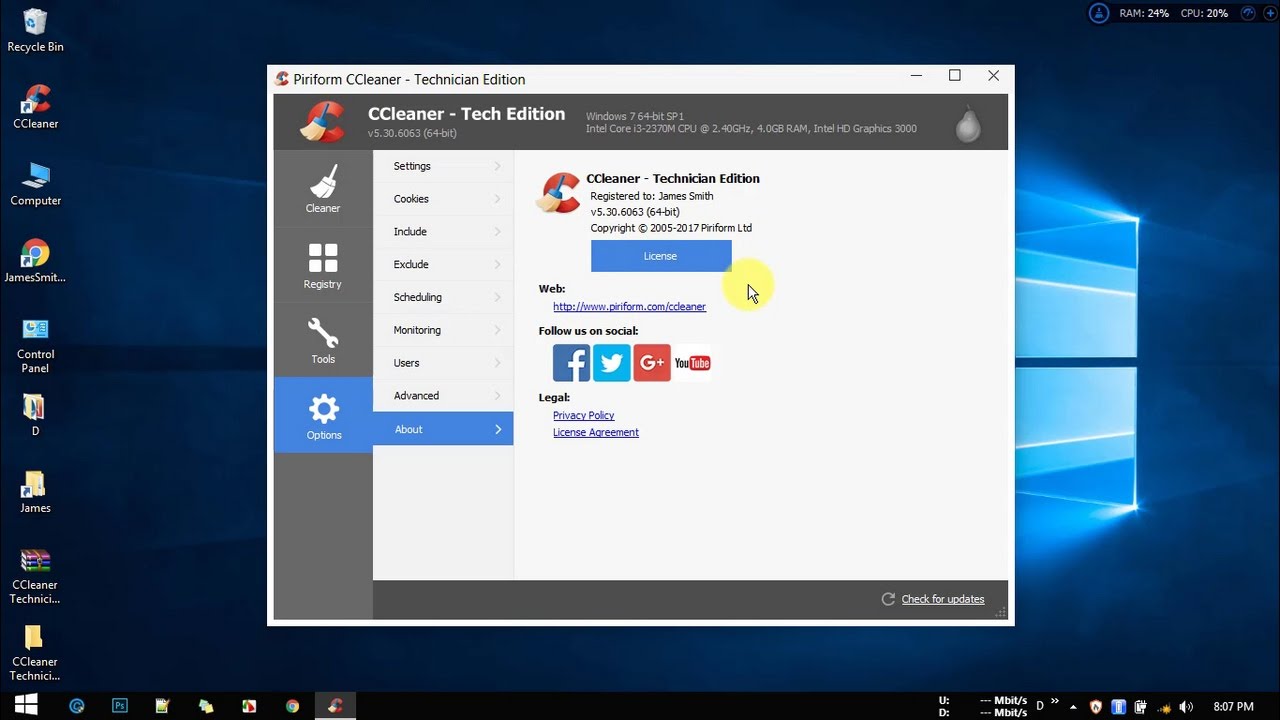The width and height of the screenshot is (1280, 720).
Task: Open the Exclude options page
Action: coord(443,264)
